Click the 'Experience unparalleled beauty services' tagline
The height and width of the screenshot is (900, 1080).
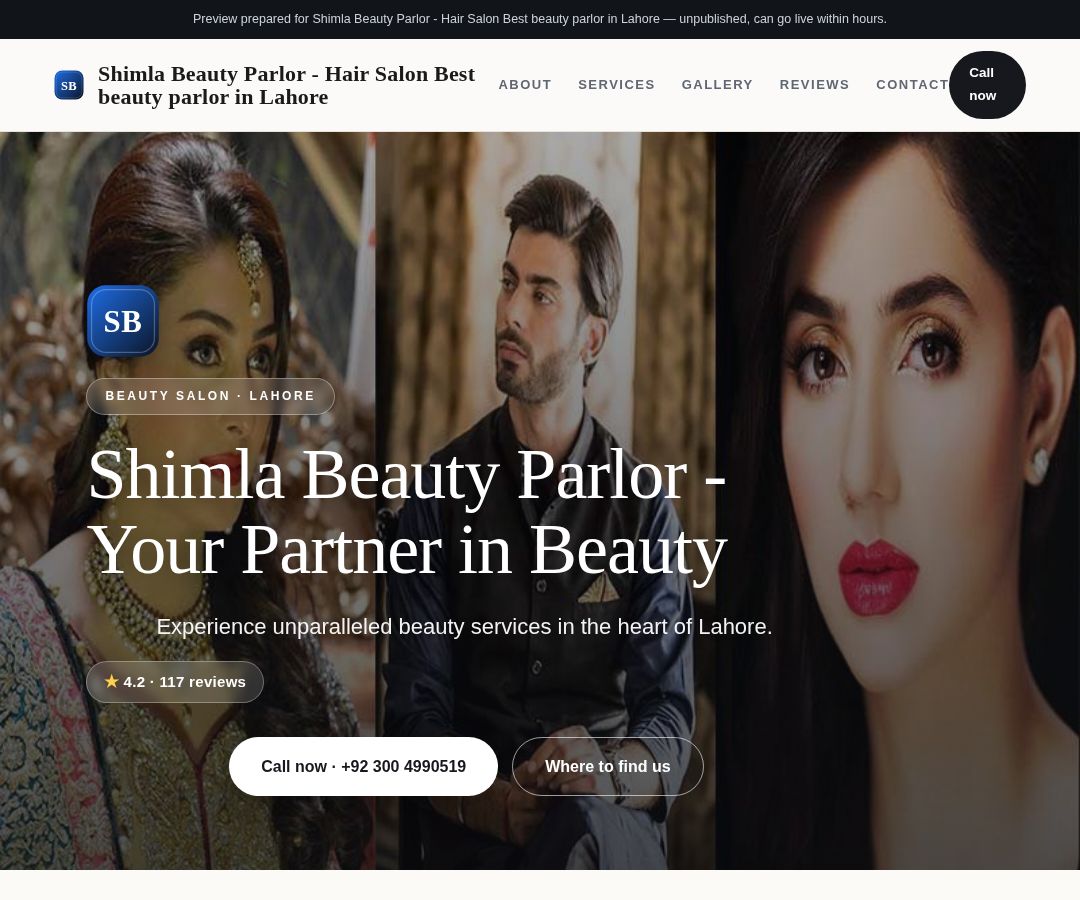pos(464,627)
